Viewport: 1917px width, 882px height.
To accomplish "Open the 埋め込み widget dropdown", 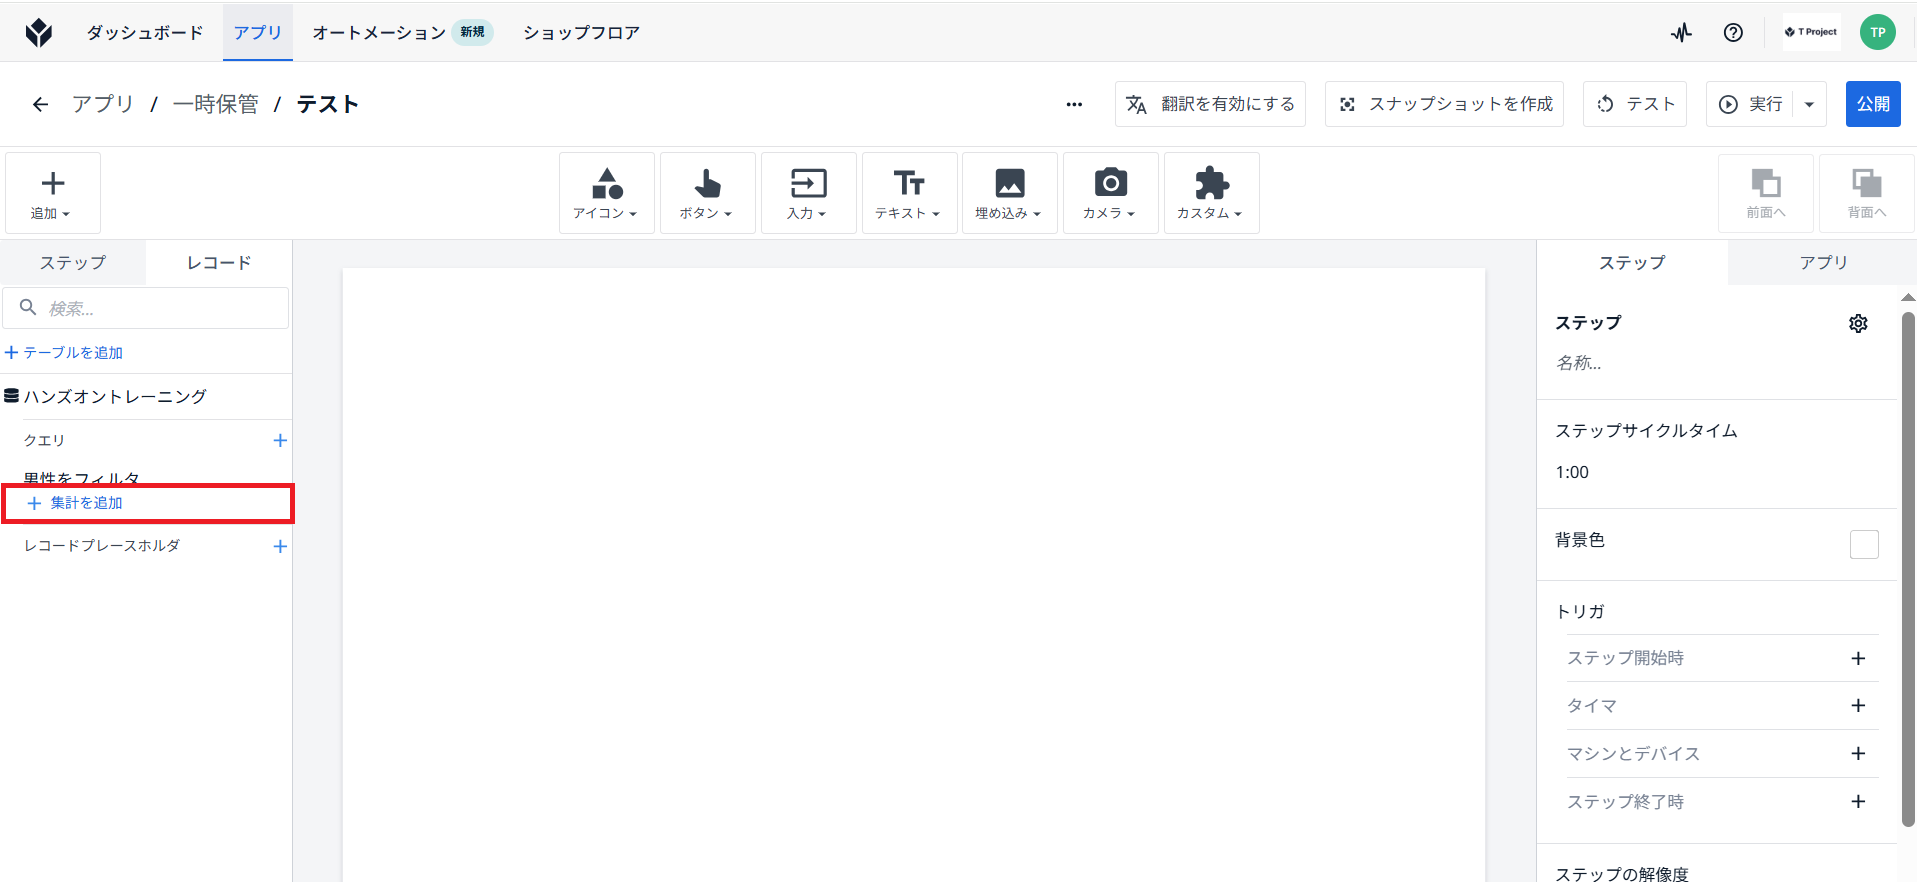I will click(1010, 193).
